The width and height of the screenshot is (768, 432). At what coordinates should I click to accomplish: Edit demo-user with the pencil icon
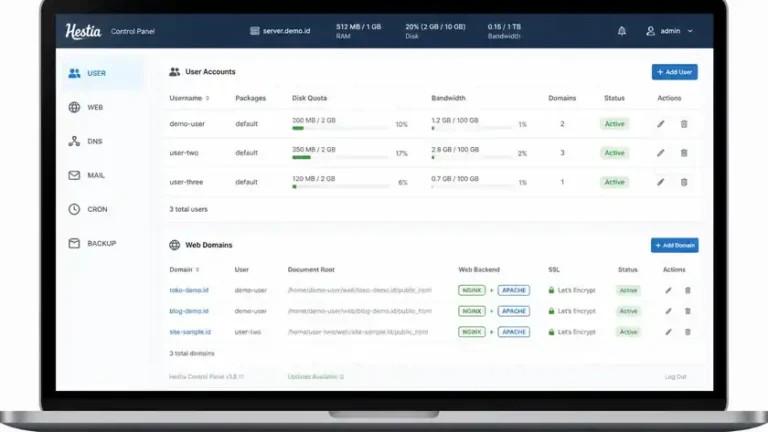pos(661,124)
